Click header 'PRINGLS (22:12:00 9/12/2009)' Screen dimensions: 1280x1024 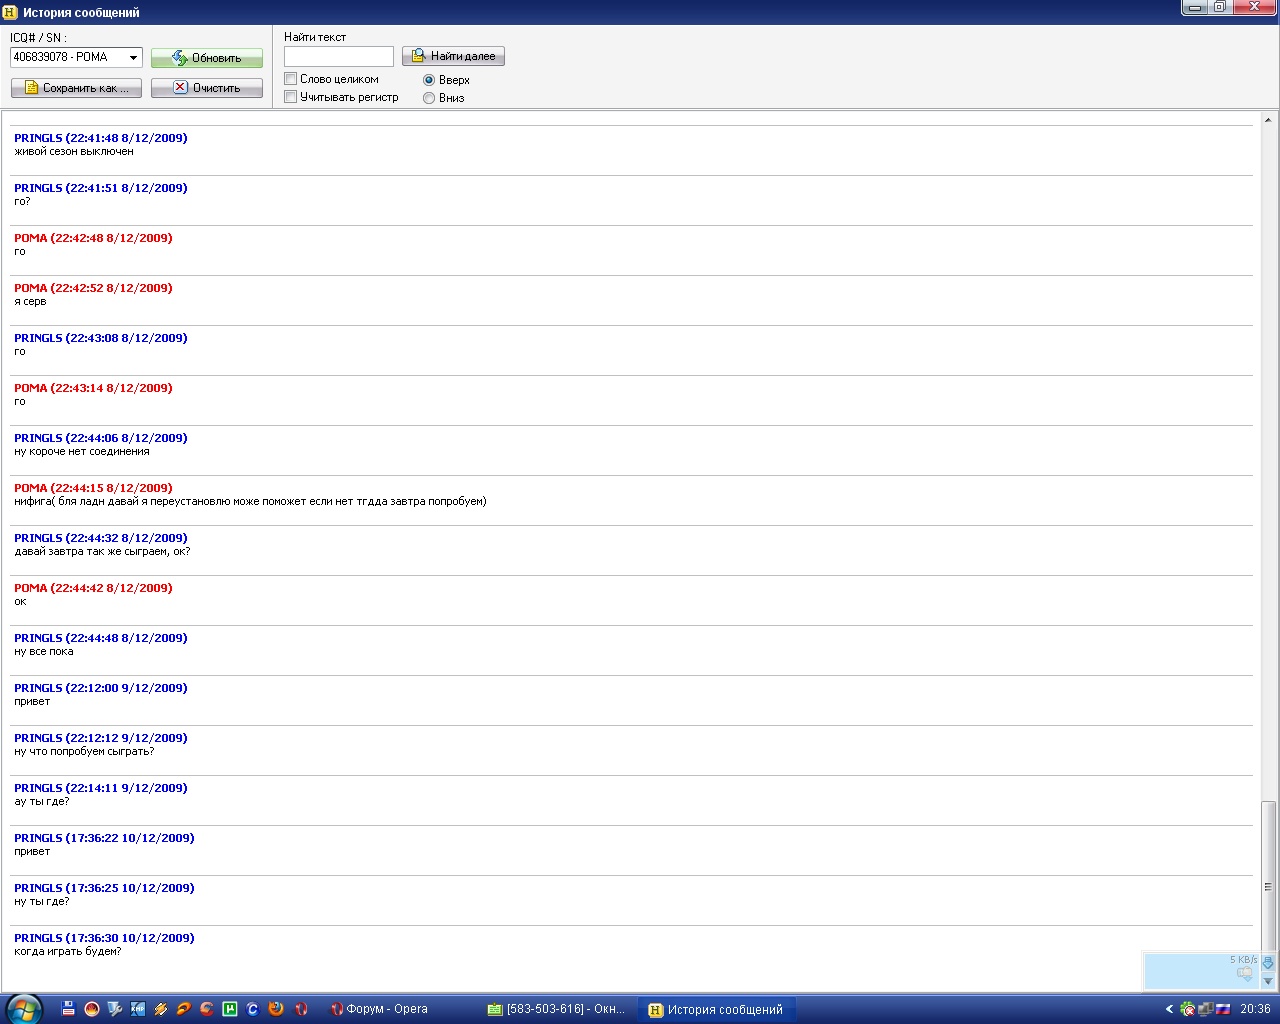coord(101,688)
